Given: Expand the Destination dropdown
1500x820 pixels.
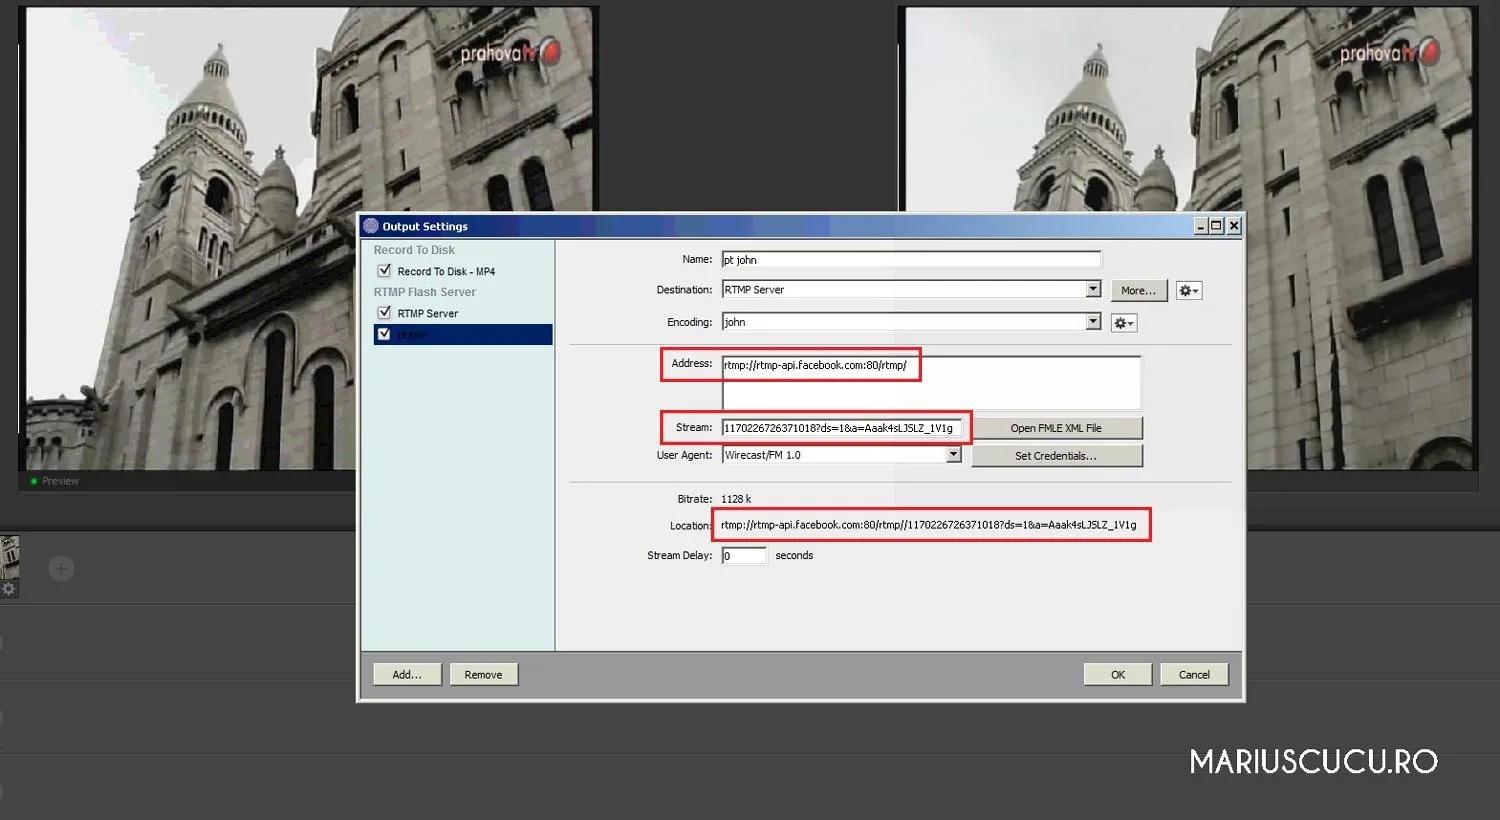Looking at the screenshot, I should click(1093, 289).
